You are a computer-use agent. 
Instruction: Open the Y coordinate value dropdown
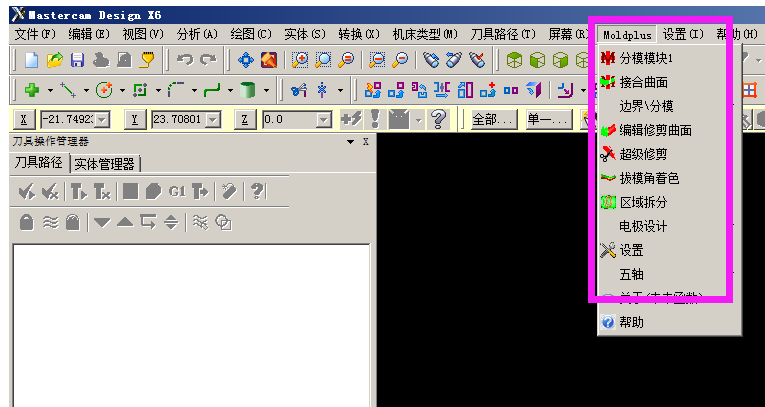click(x=213, y=119)
